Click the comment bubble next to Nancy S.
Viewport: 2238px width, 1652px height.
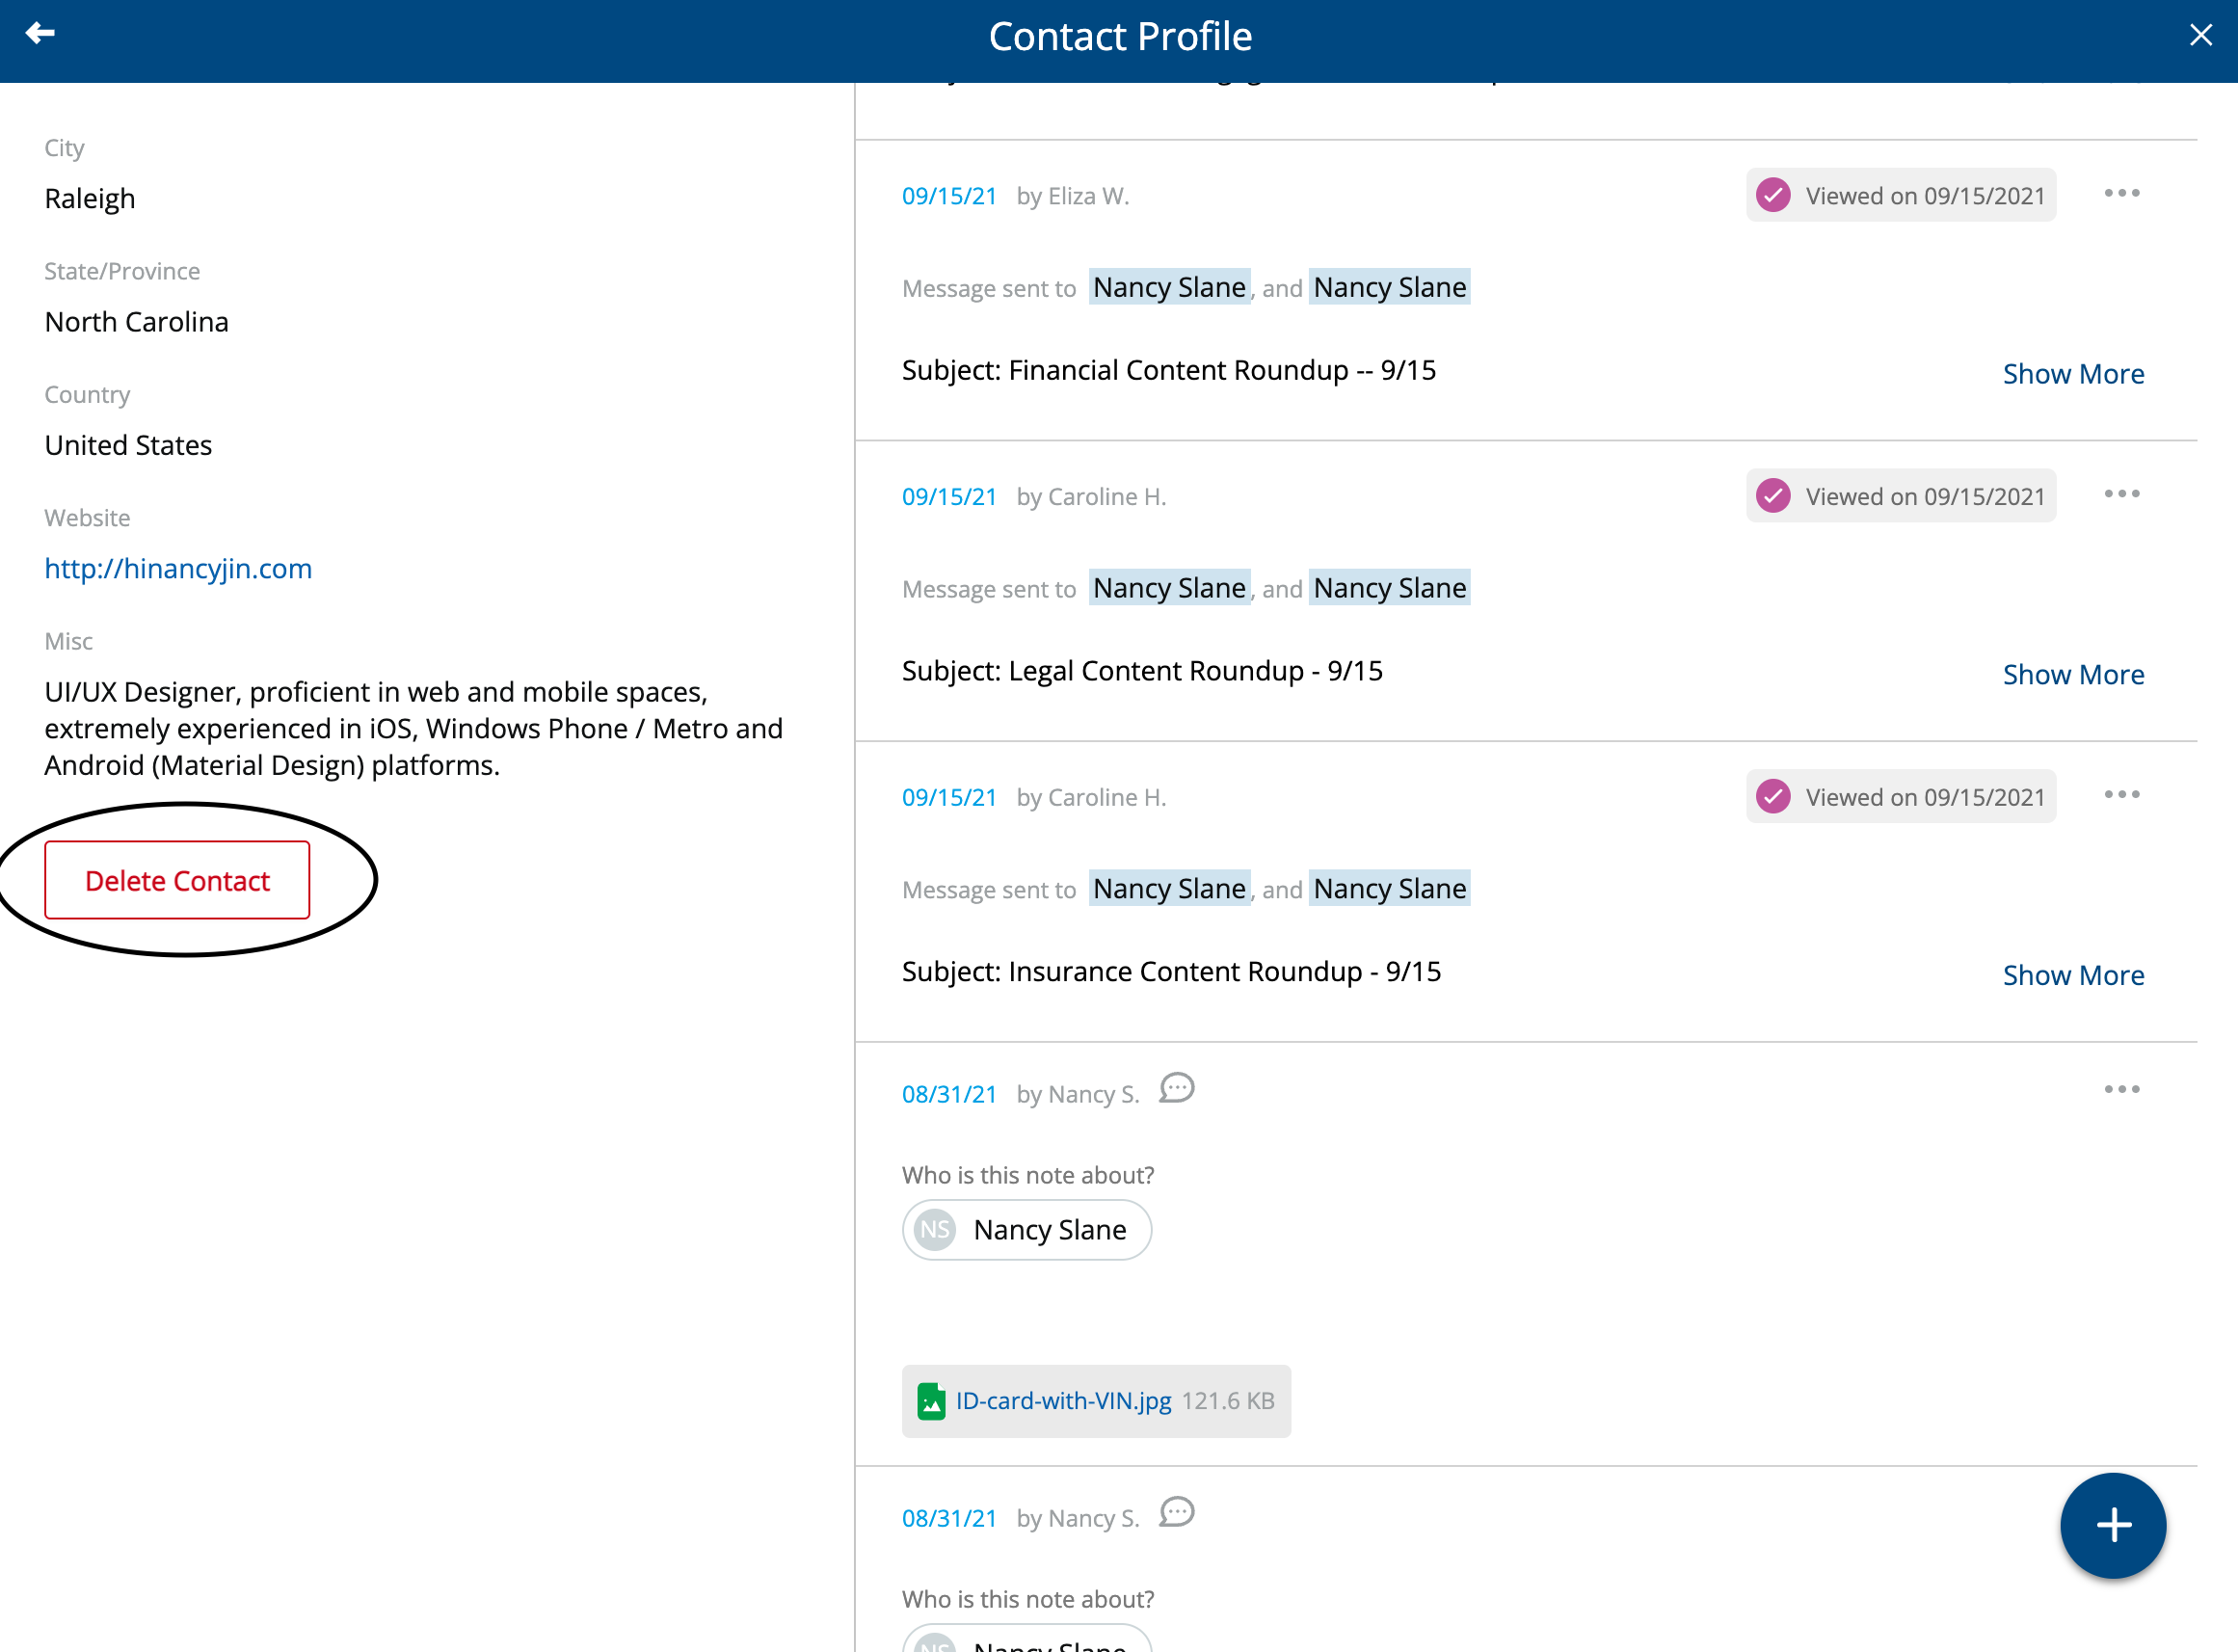coord(1177,1090)
